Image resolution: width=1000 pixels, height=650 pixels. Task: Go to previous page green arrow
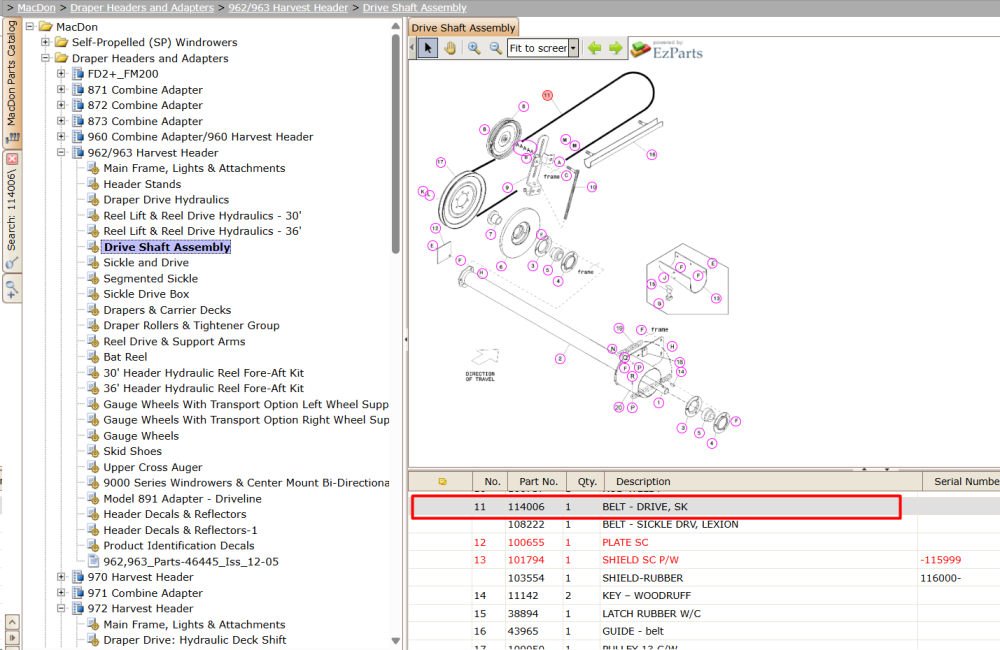tap(594, 48)
